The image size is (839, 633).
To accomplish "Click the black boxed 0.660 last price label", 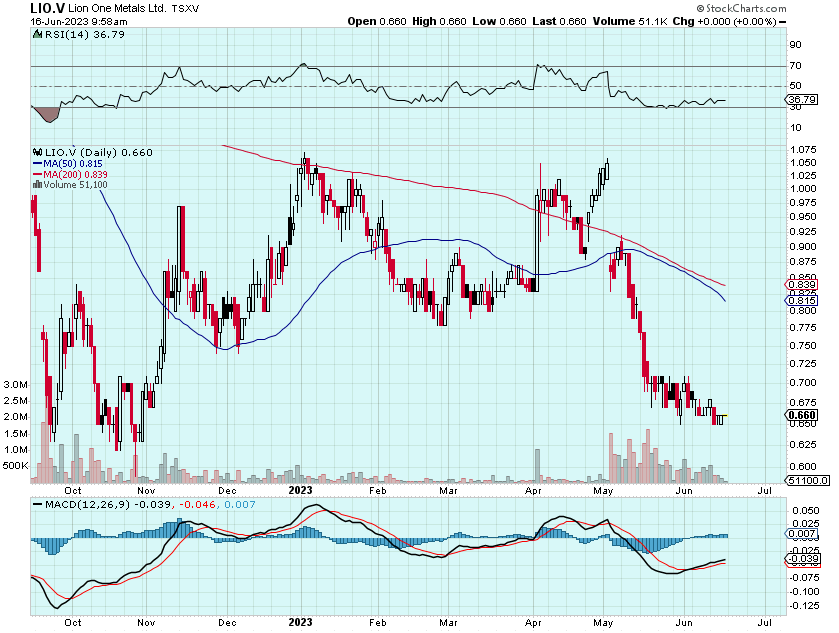I will pyautogui.click(x=802, y=415).
